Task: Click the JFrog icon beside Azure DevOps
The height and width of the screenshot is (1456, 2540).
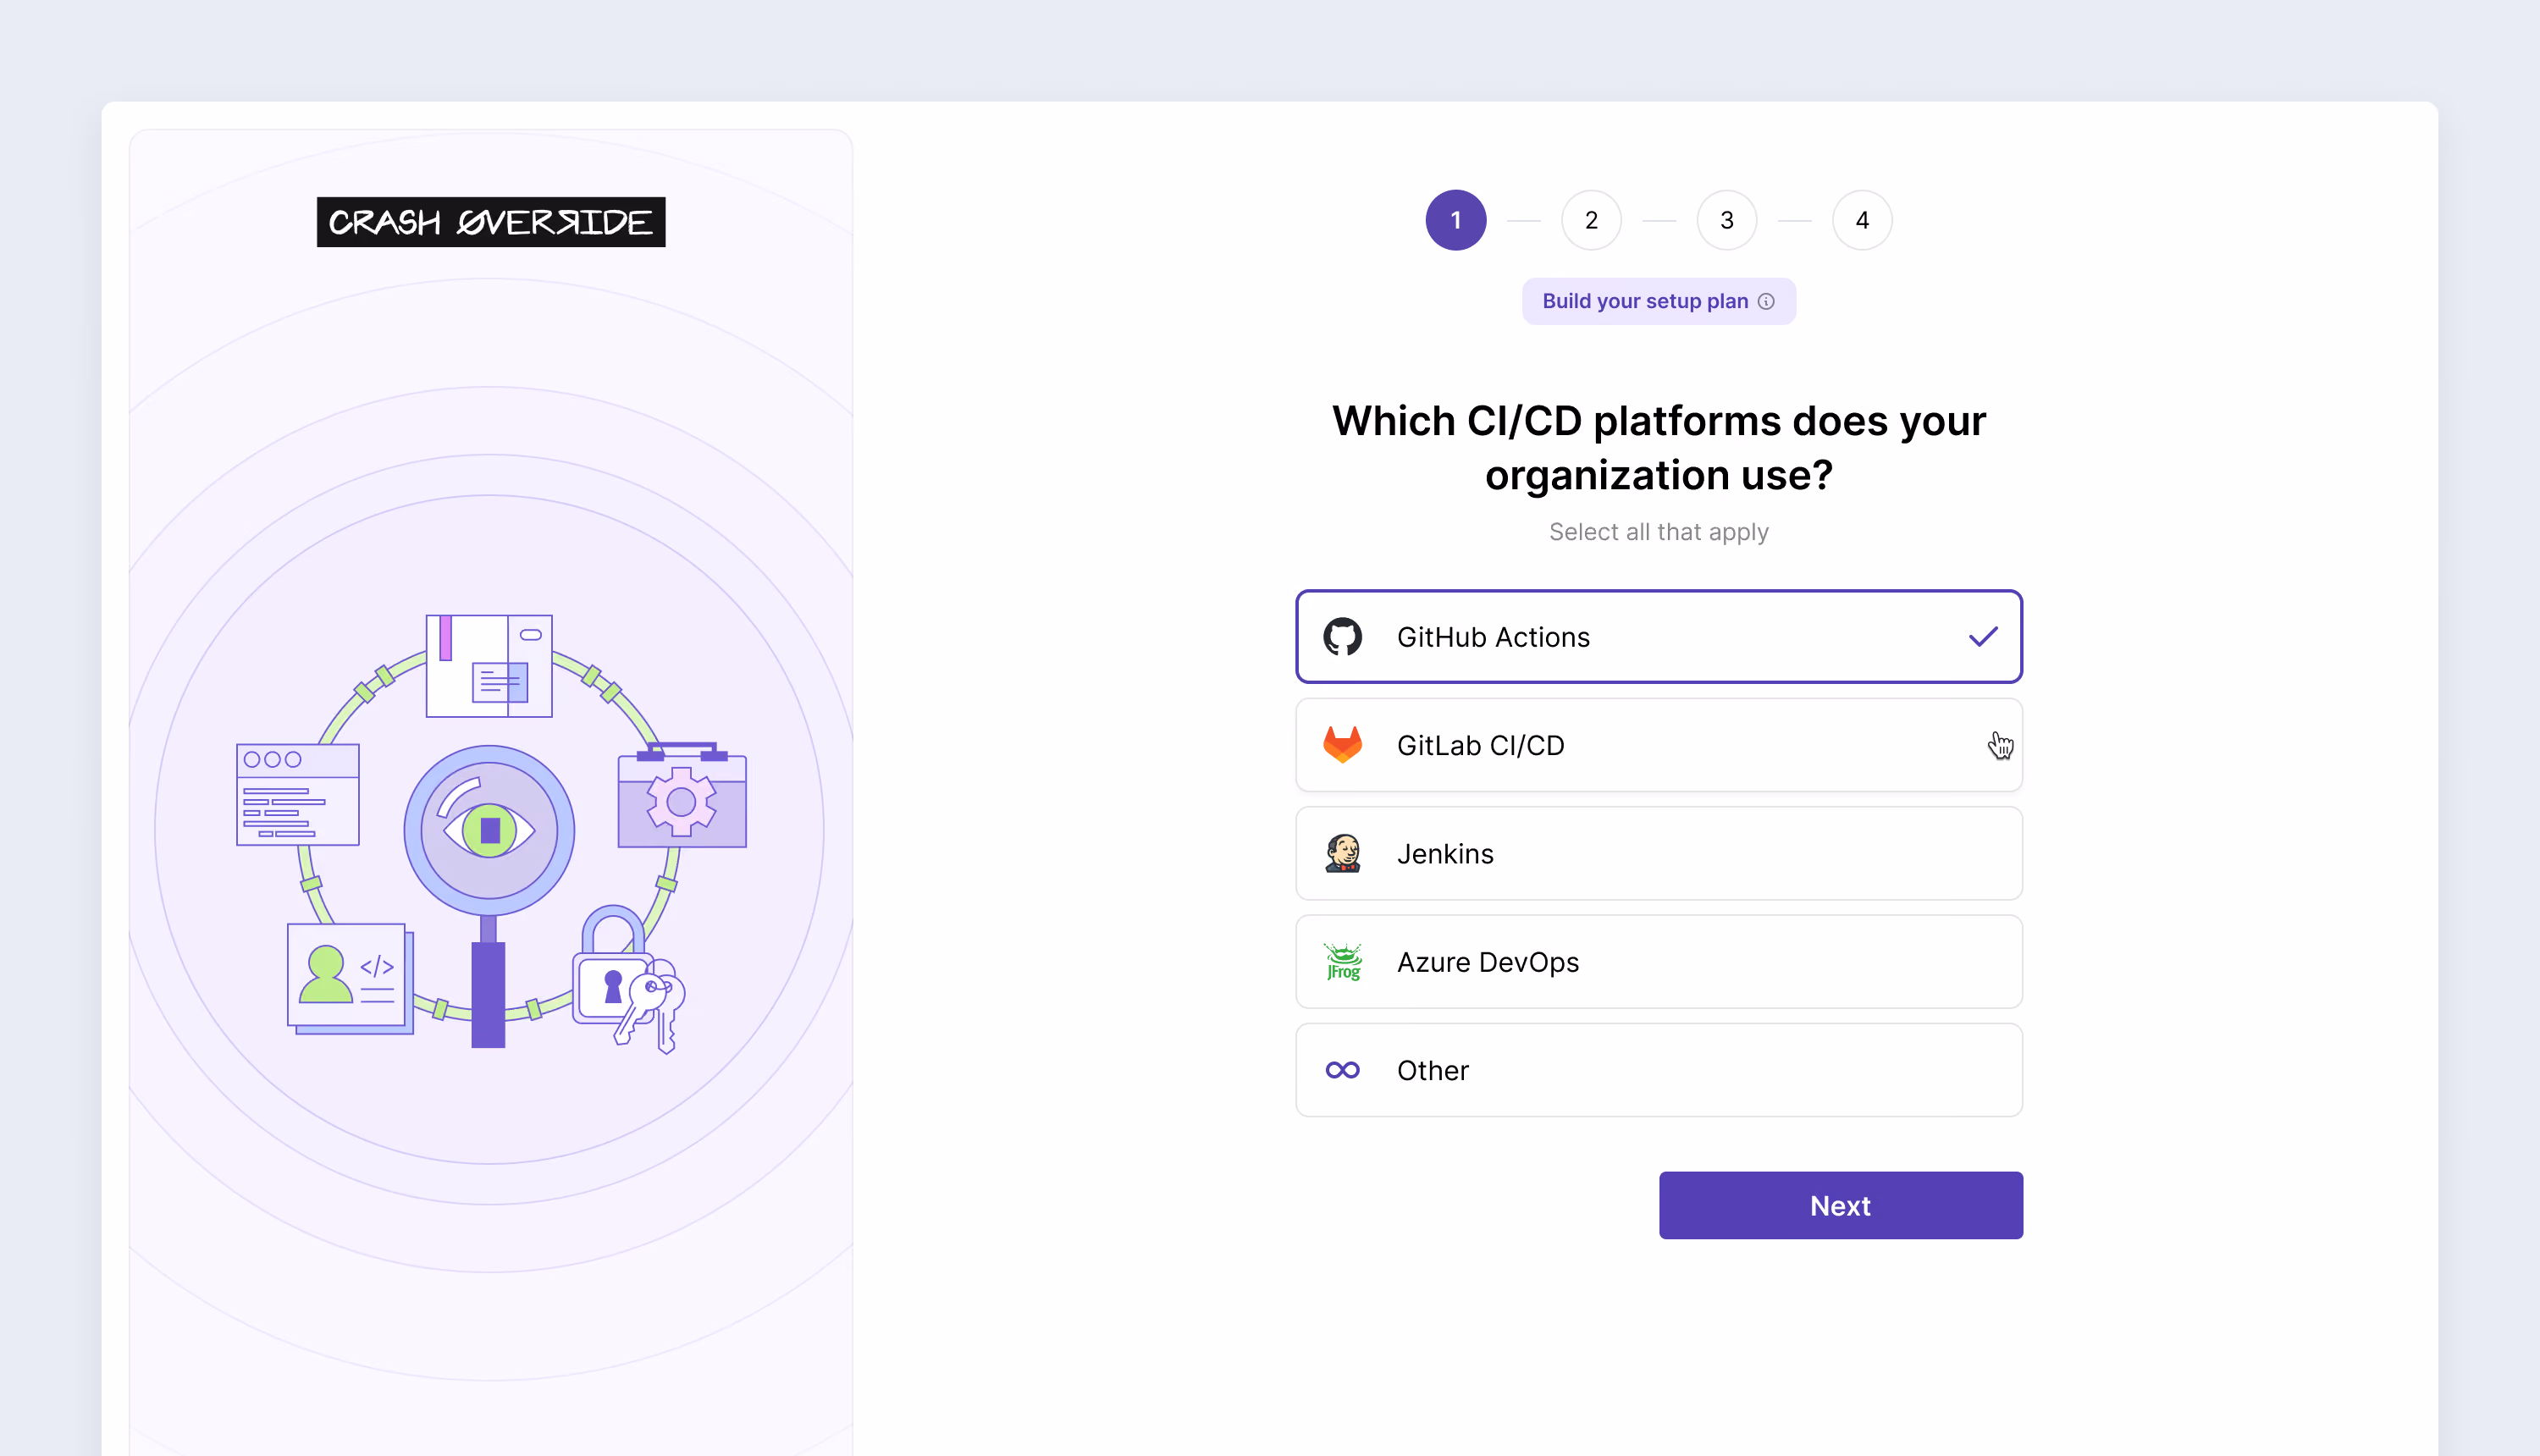Action: point(1342,961)
